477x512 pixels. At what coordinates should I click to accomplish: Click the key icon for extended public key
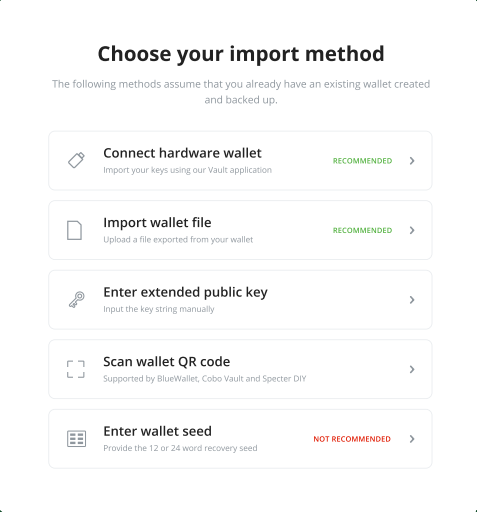(x=76, y=299)
